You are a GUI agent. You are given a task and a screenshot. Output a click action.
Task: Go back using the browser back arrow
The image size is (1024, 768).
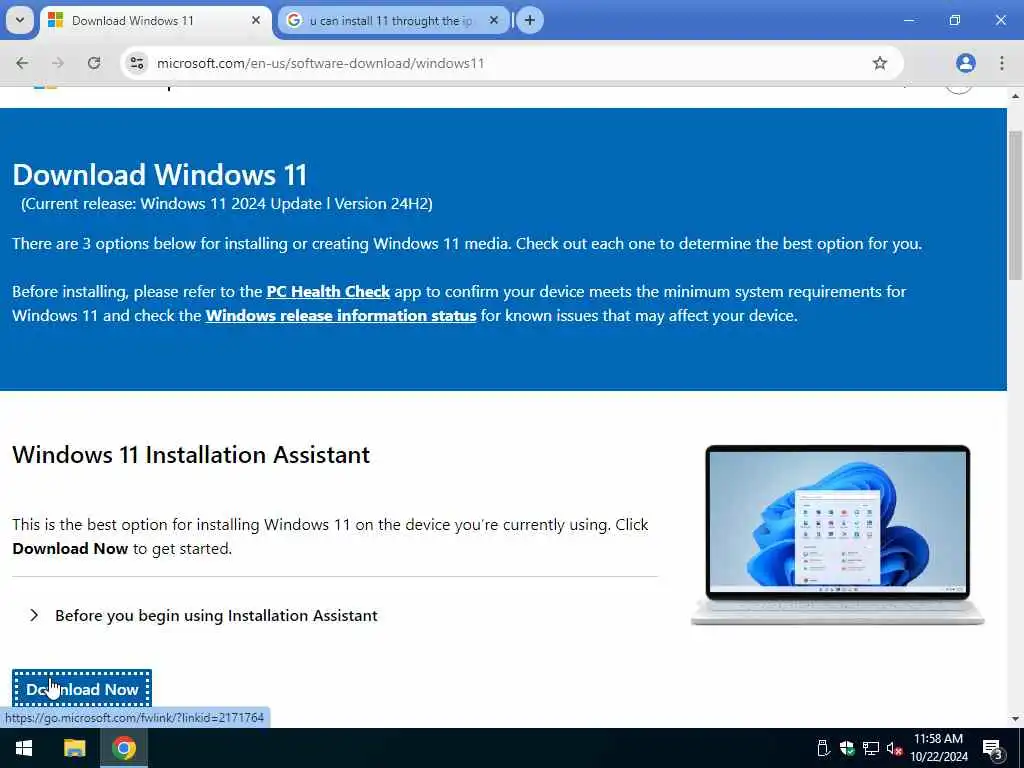tap(22, 63)
